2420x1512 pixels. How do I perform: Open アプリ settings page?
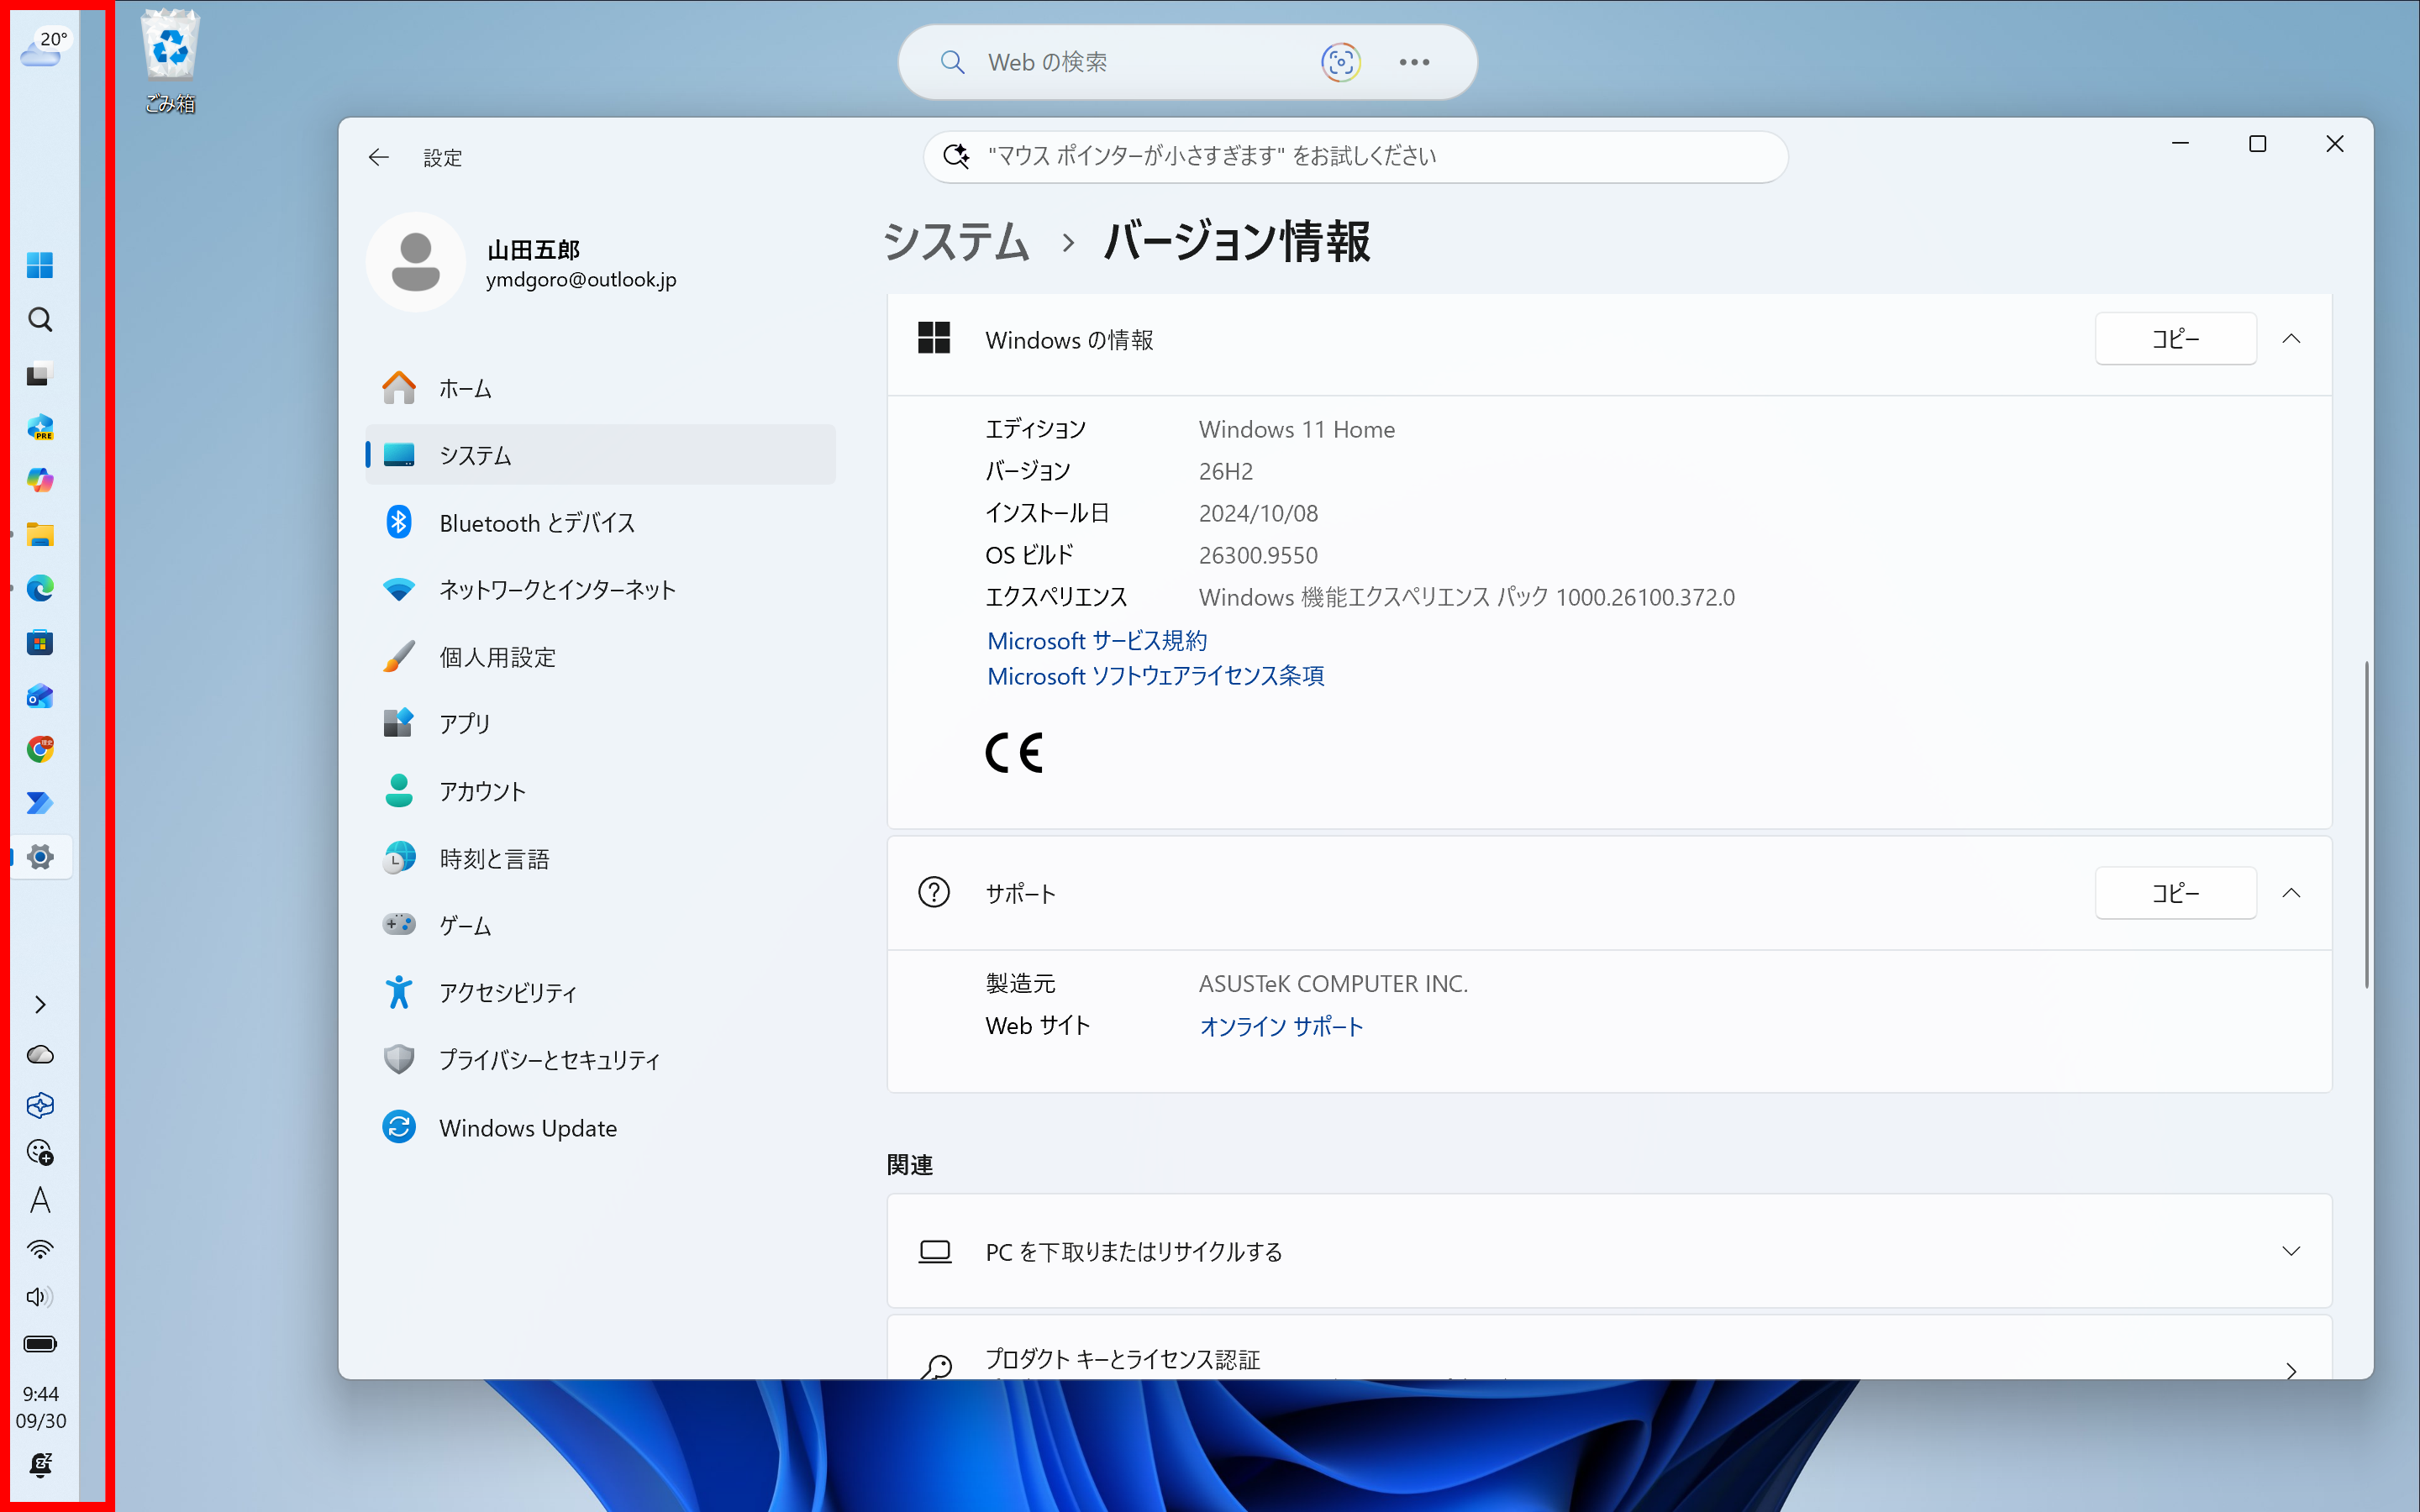600,723
